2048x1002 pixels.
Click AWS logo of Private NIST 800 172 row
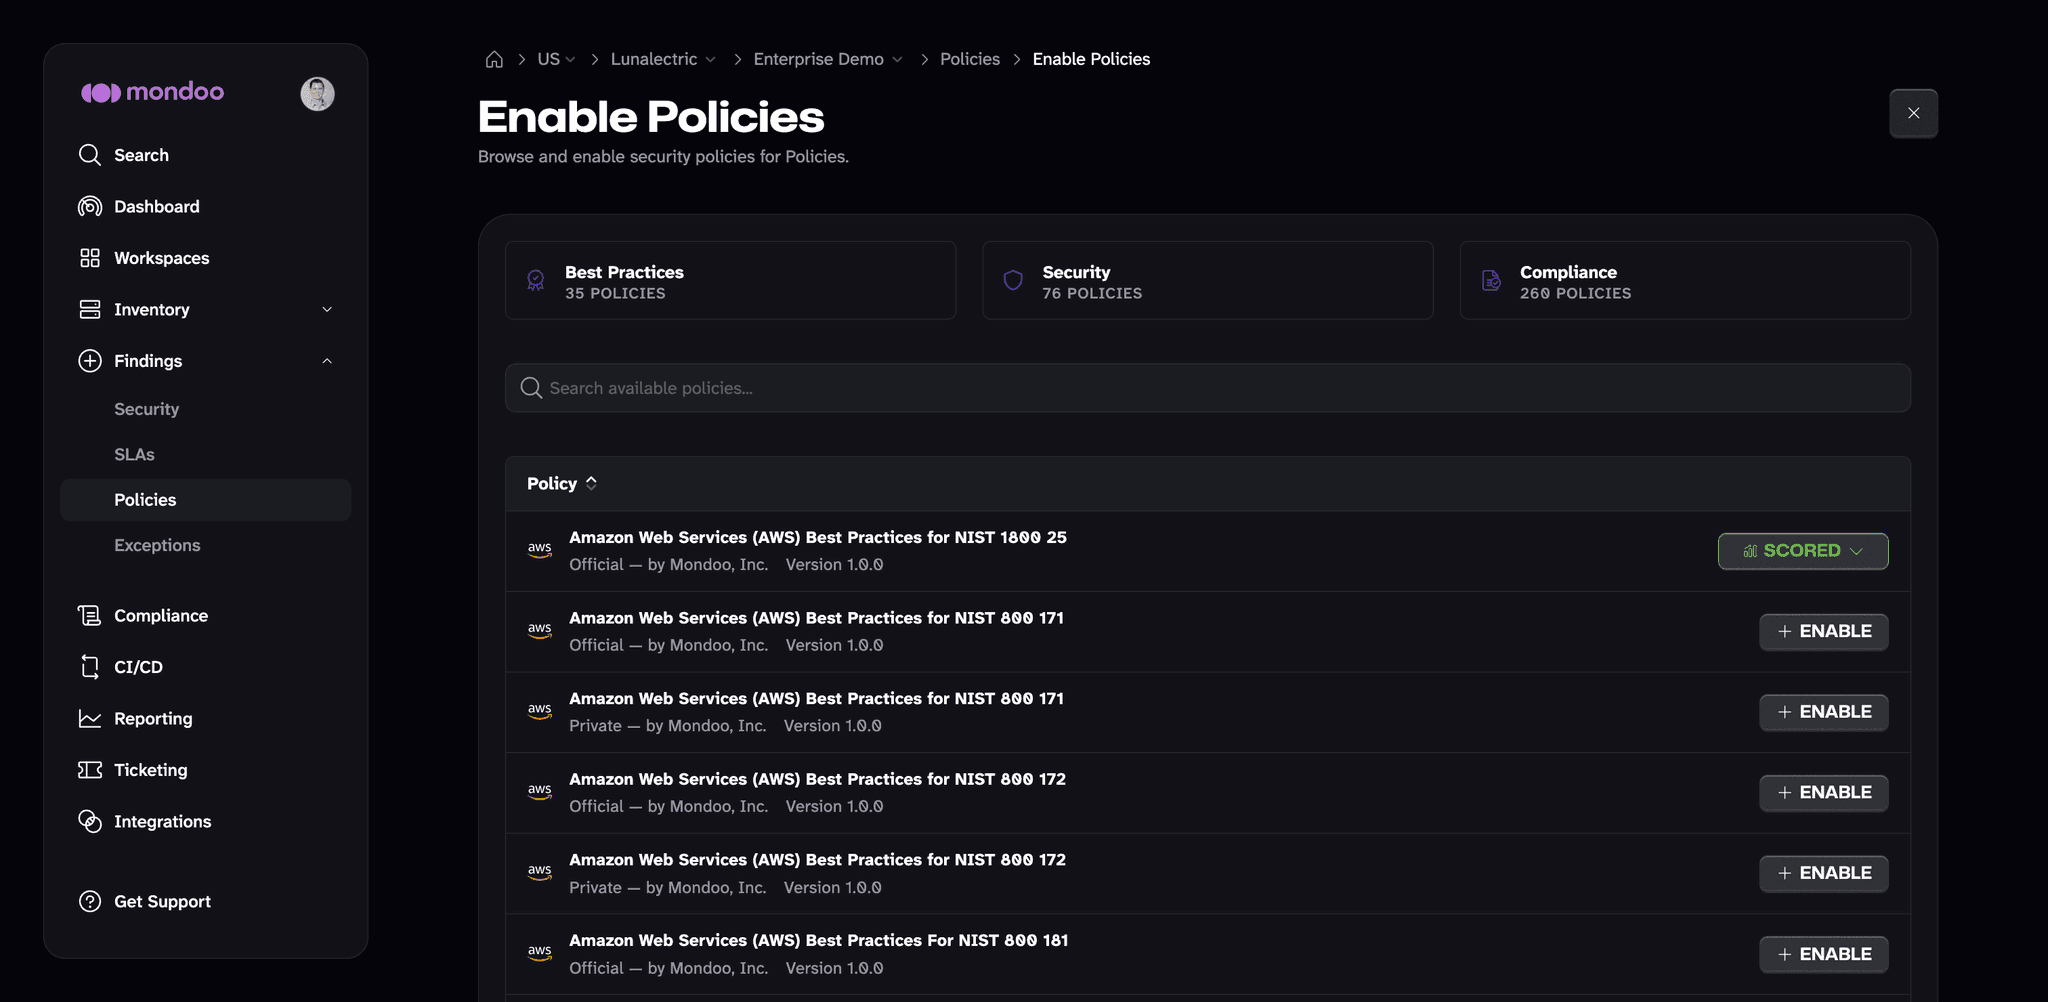point(540,873)
